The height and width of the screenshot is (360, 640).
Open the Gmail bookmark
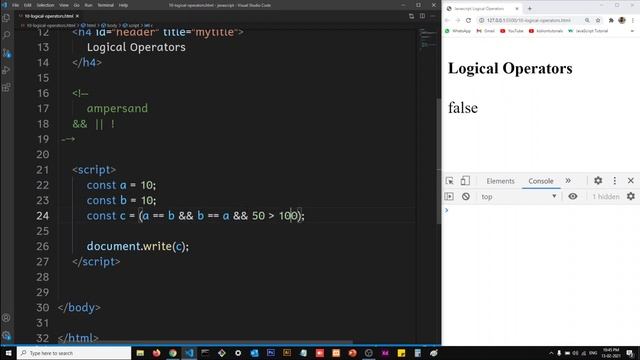tap(485, 31)
